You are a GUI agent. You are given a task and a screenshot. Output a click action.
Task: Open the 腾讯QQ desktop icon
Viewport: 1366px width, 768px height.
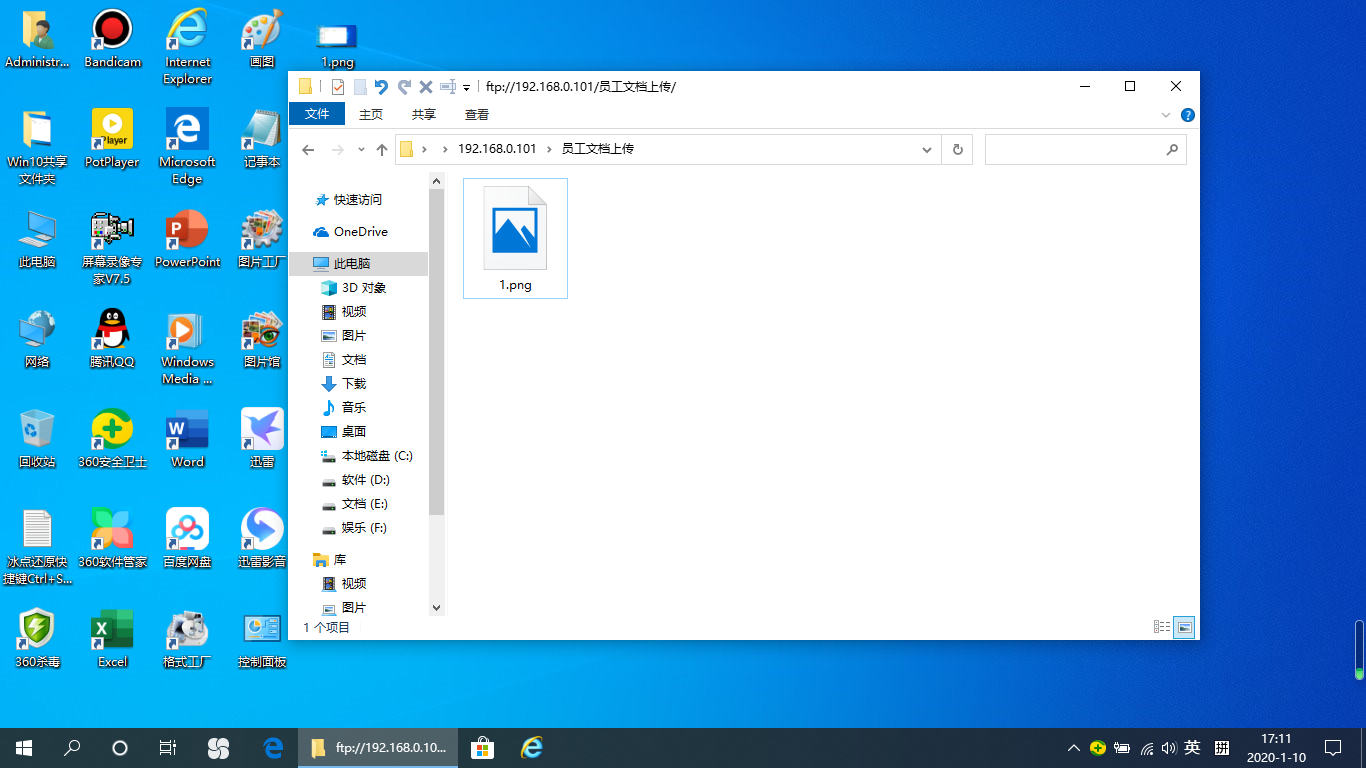112,339
